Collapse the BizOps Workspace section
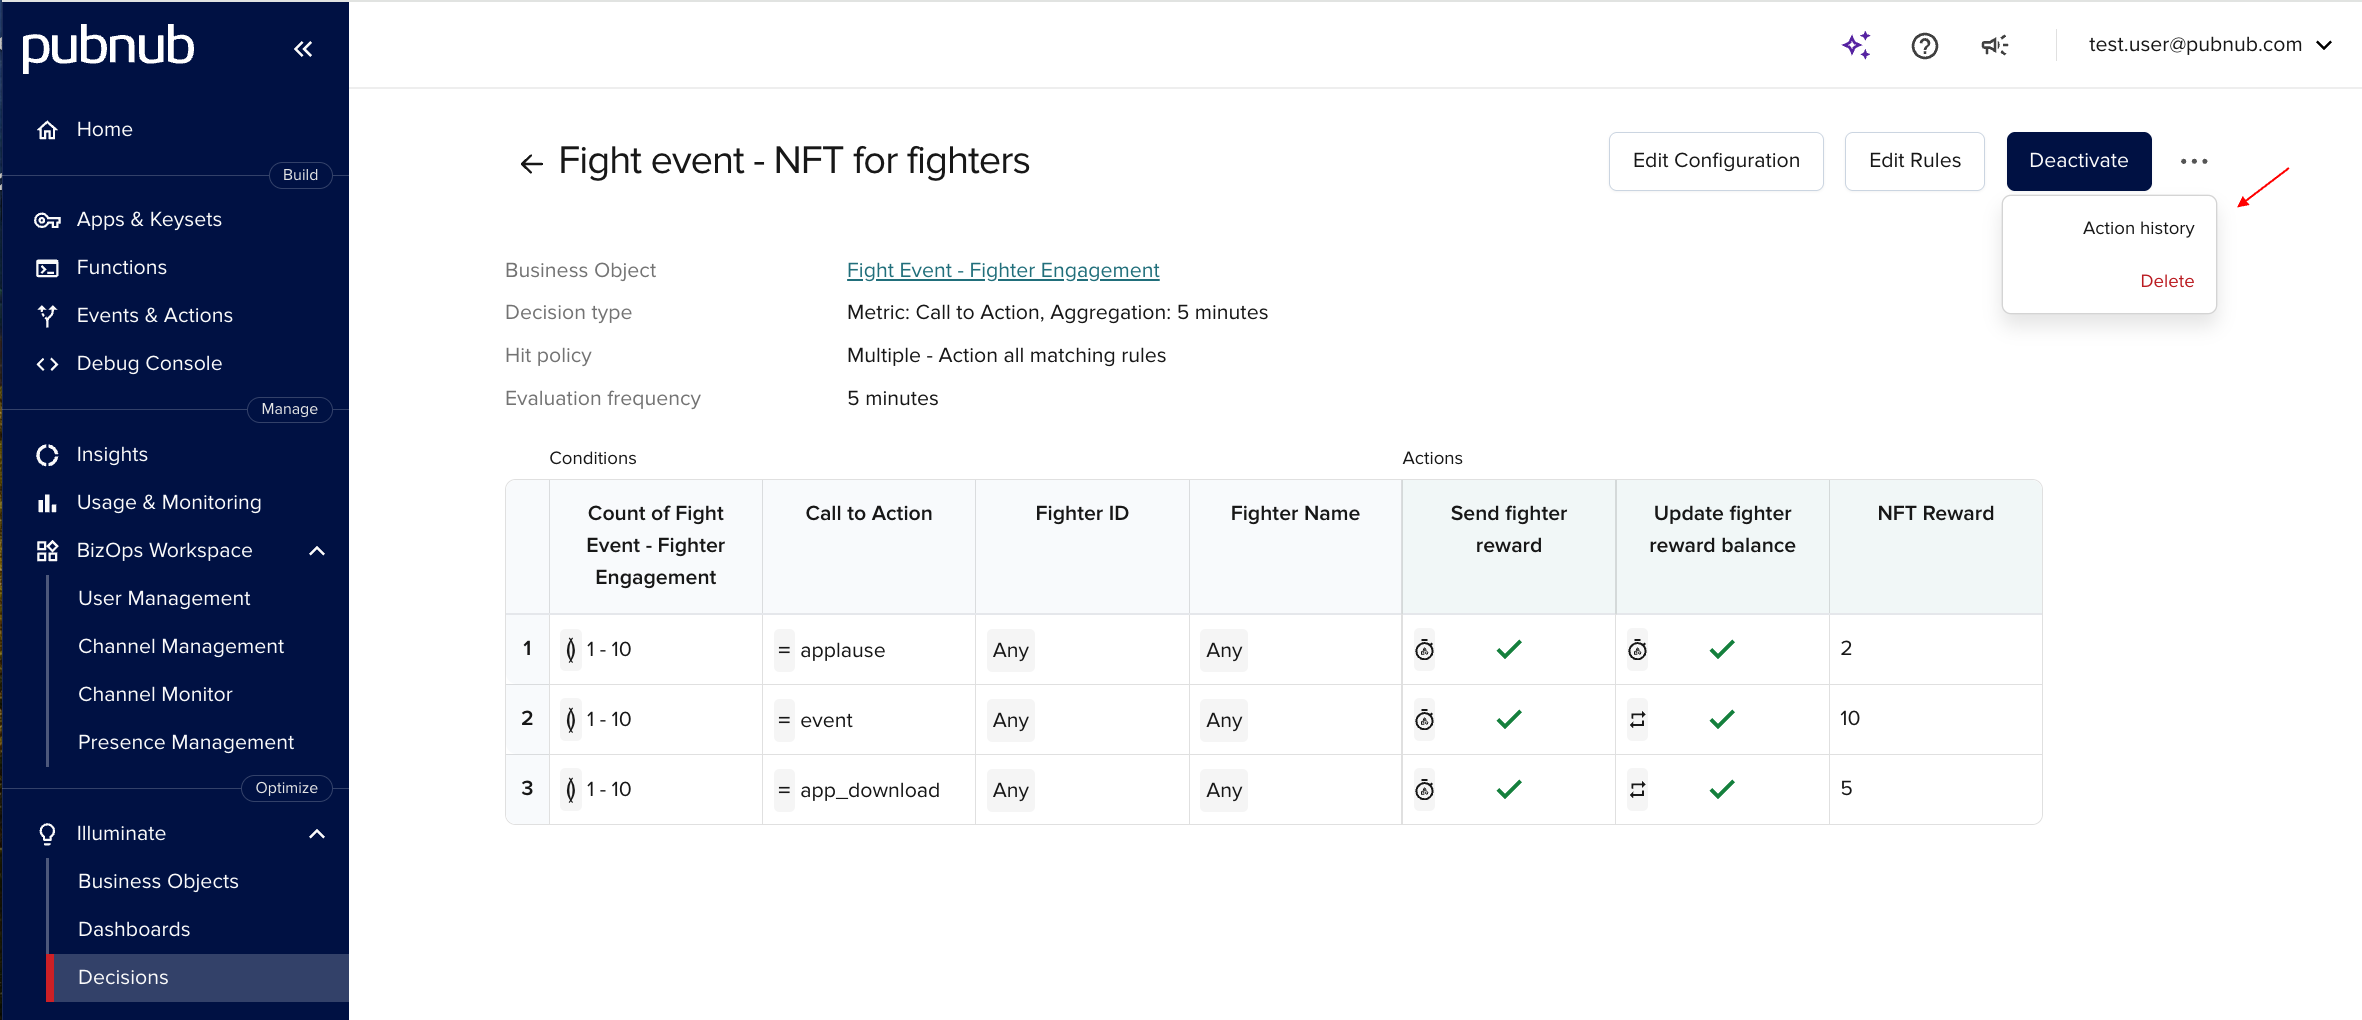Screen dimensions: 2362x1020 pyautogui.click(x=317, y=551)
